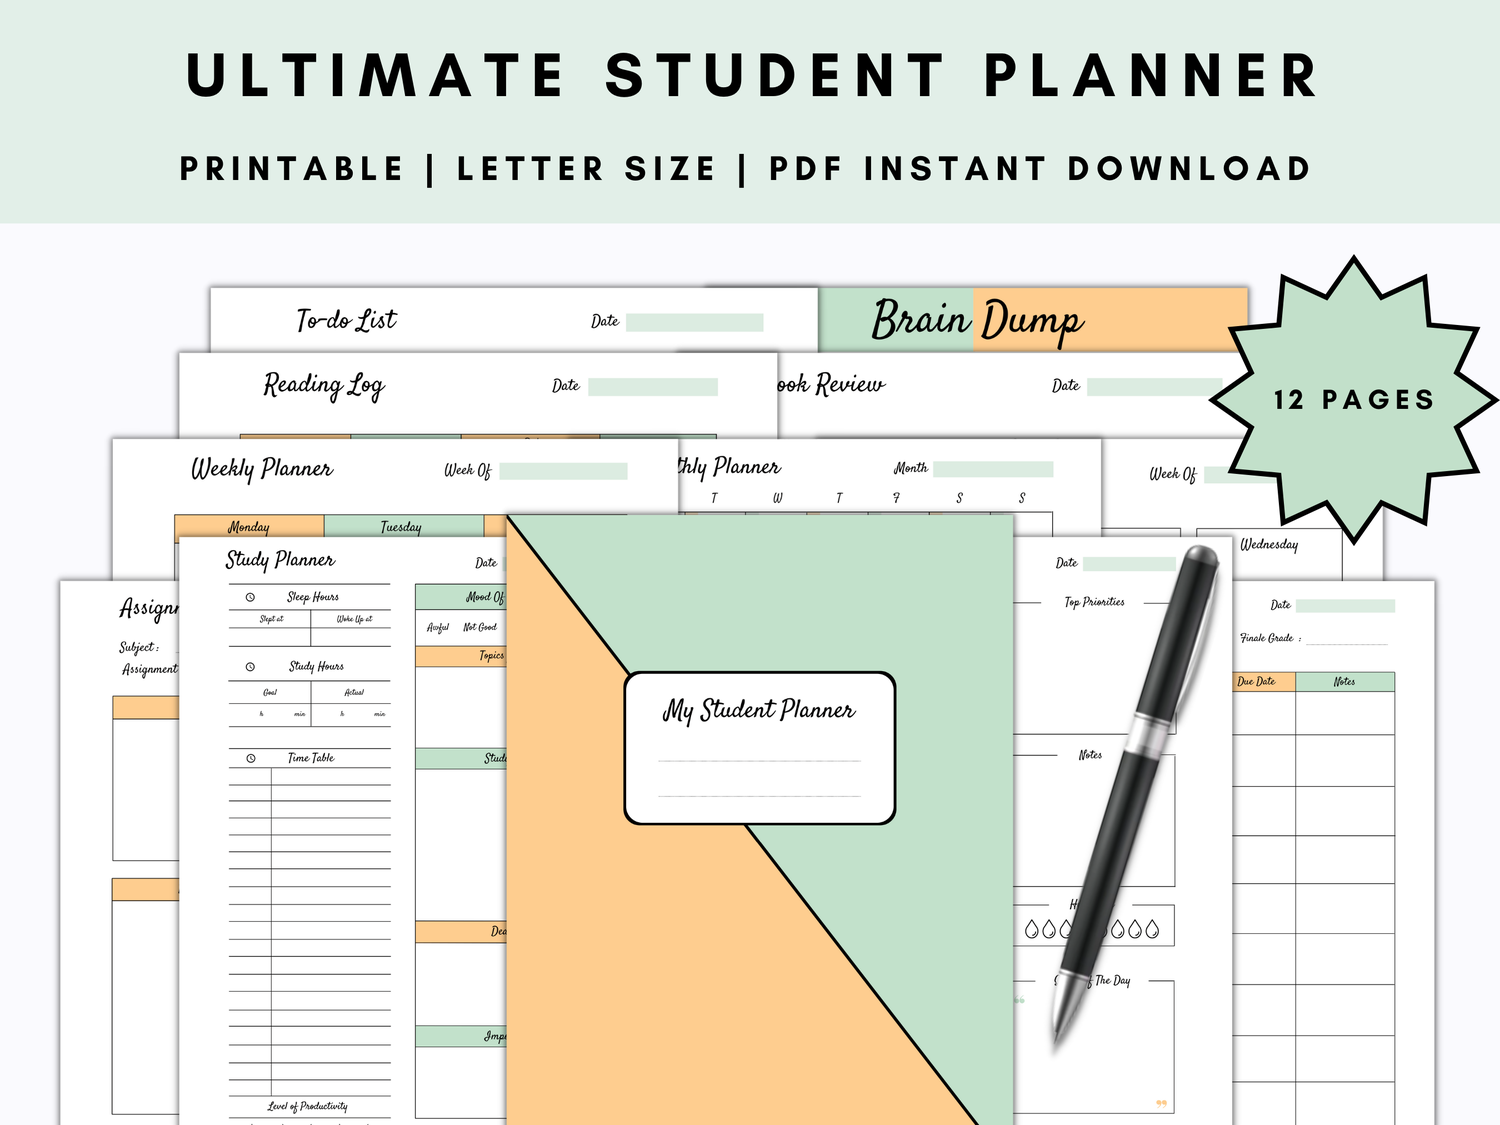Switch to the Monday tab
Image resolution: width=1500 pixels, height=1125 pixels.
tap(248, 527)
